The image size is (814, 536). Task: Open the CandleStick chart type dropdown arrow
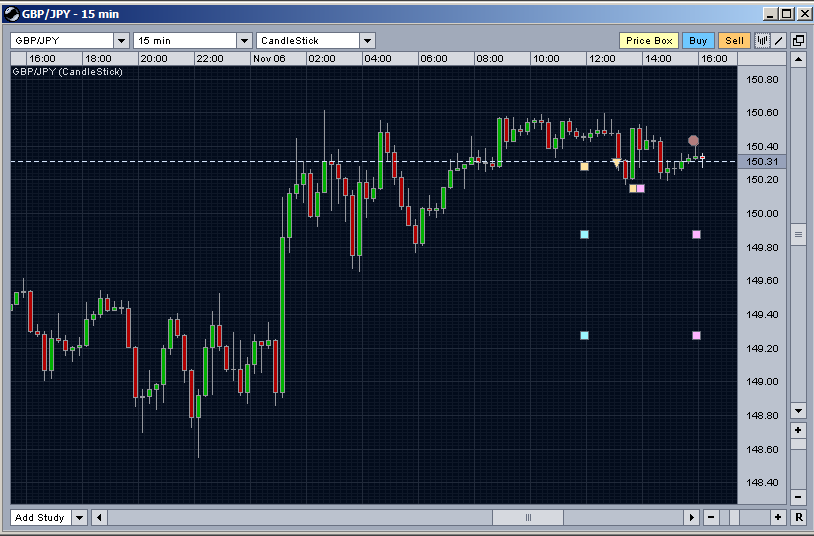click(x=368, y=41)
